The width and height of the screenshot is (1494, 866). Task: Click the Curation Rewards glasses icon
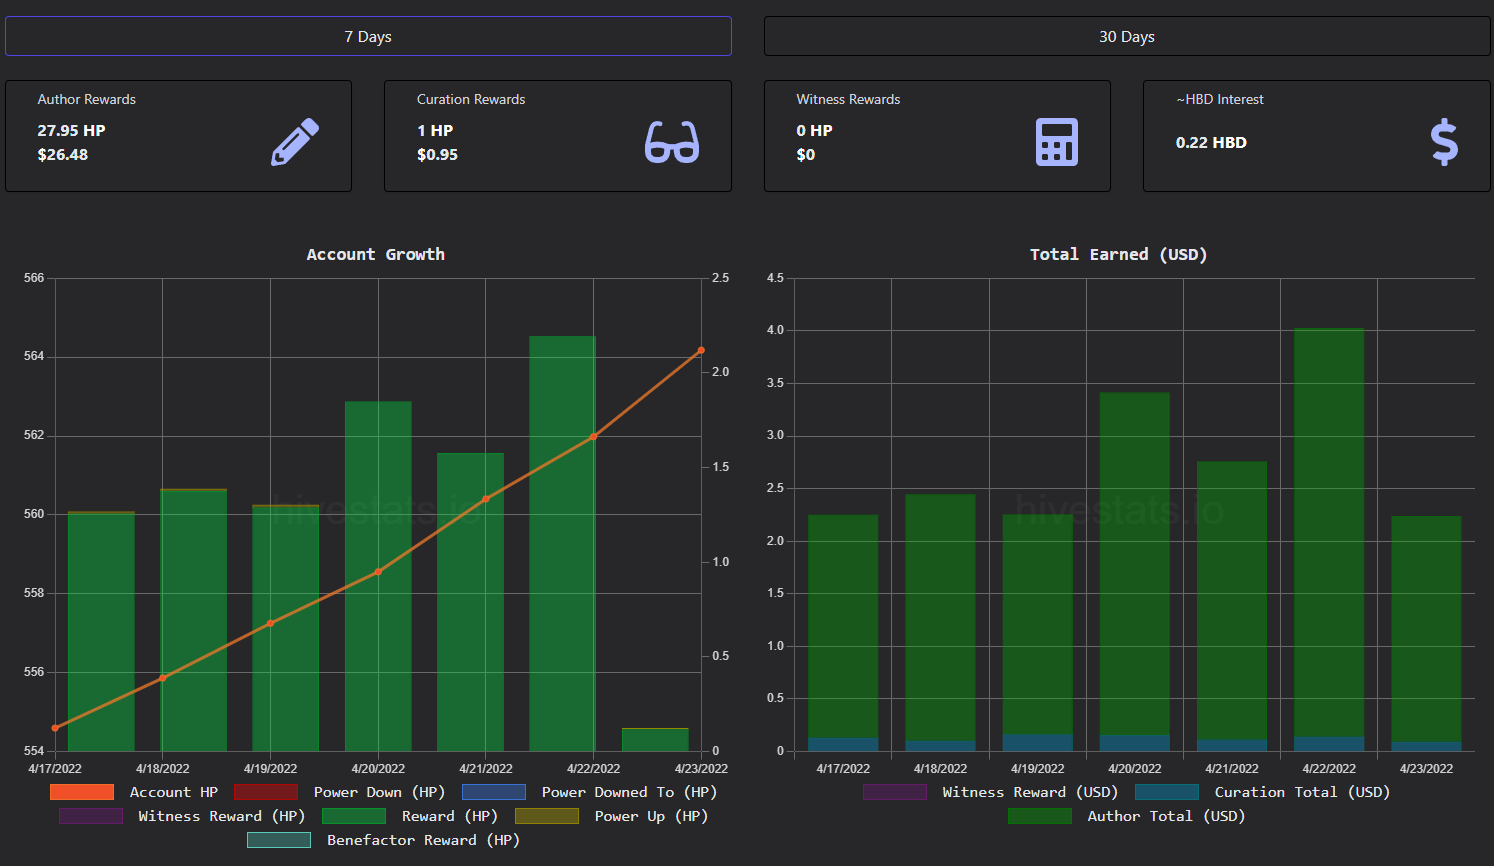tap(672, 142)
